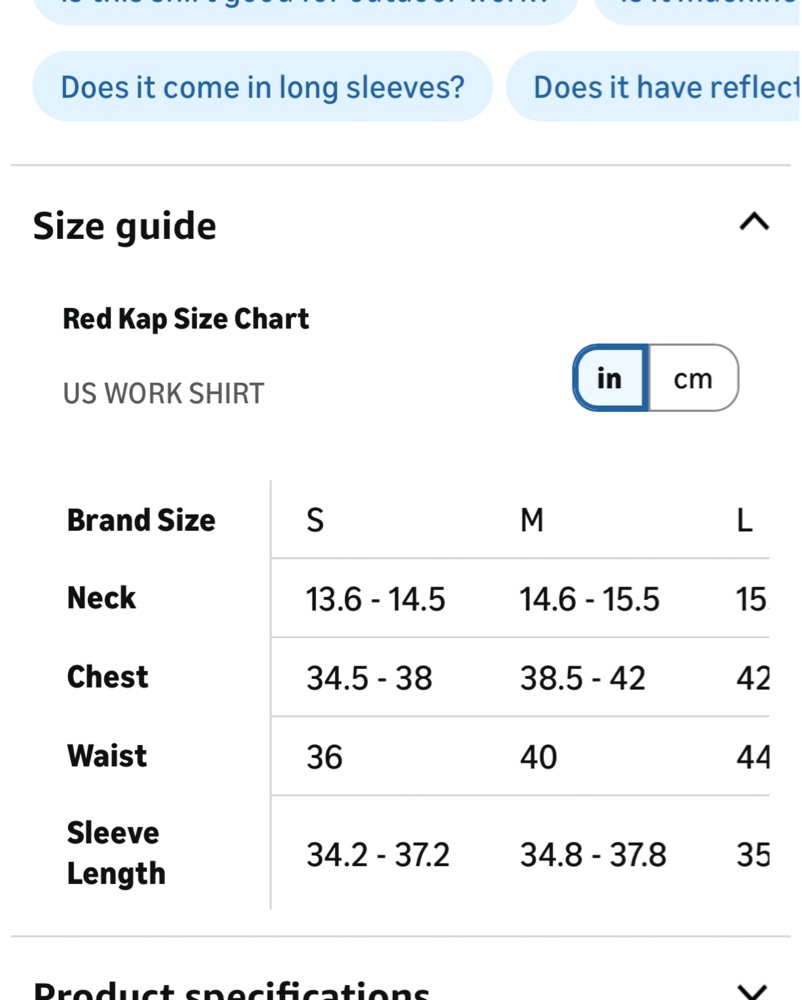Collapse the Size guide section chevron
Viewport: 802px width, 1000px height.
pos(754,222)
